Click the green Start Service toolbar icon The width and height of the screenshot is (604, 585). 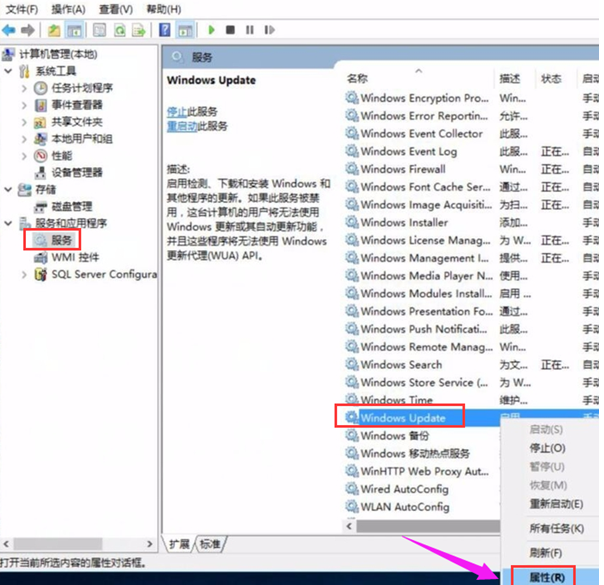point(212,31)
